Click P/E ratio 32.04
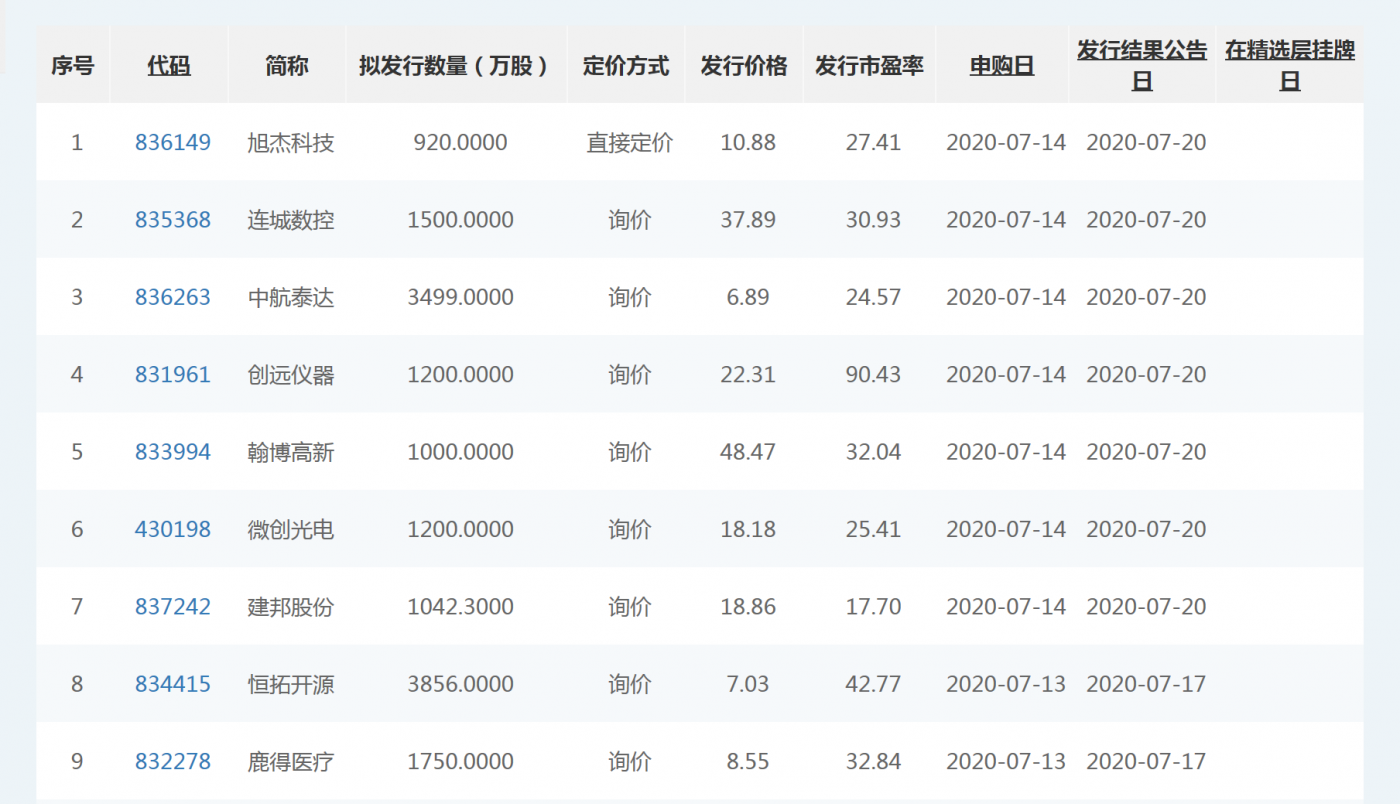The height and width of the screenshot is (804, 1400). click(x=873, y=452)
